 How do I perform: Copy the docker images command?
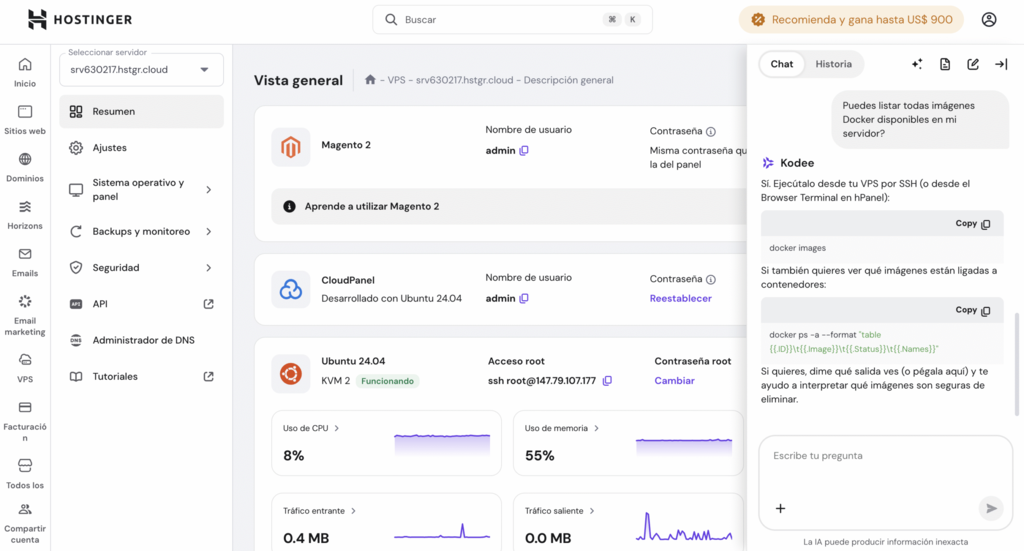973,223
